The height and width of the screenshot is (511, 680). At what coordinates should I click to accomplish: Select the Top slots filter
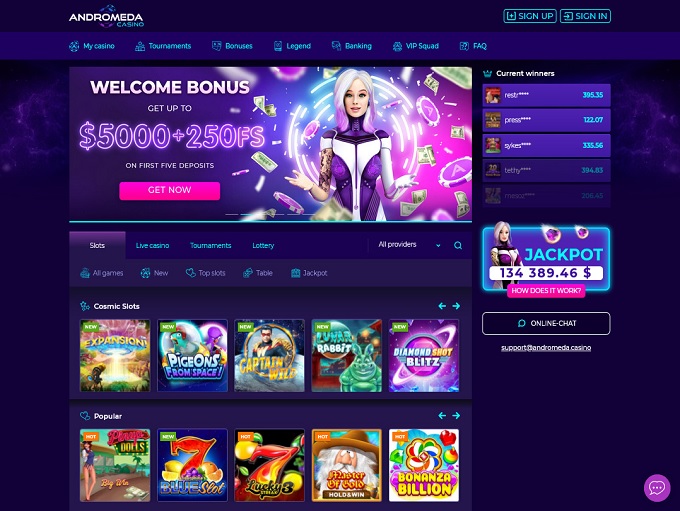[x=206, y=273]
